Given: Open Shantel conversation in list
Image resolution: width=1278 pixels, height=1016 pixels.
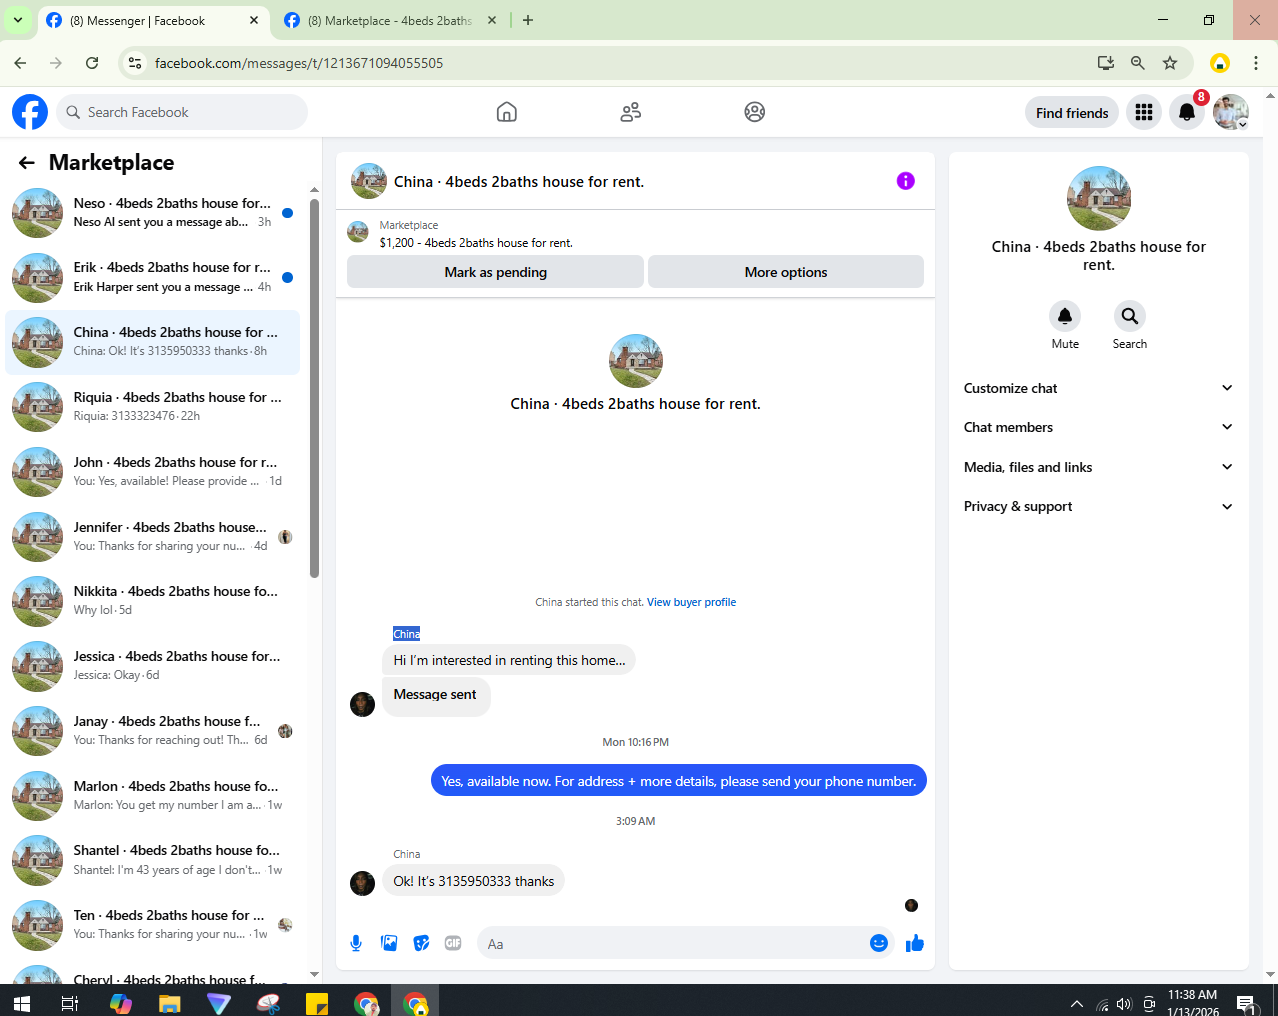Looking at the screenshot, I should (x=153, y=860).
